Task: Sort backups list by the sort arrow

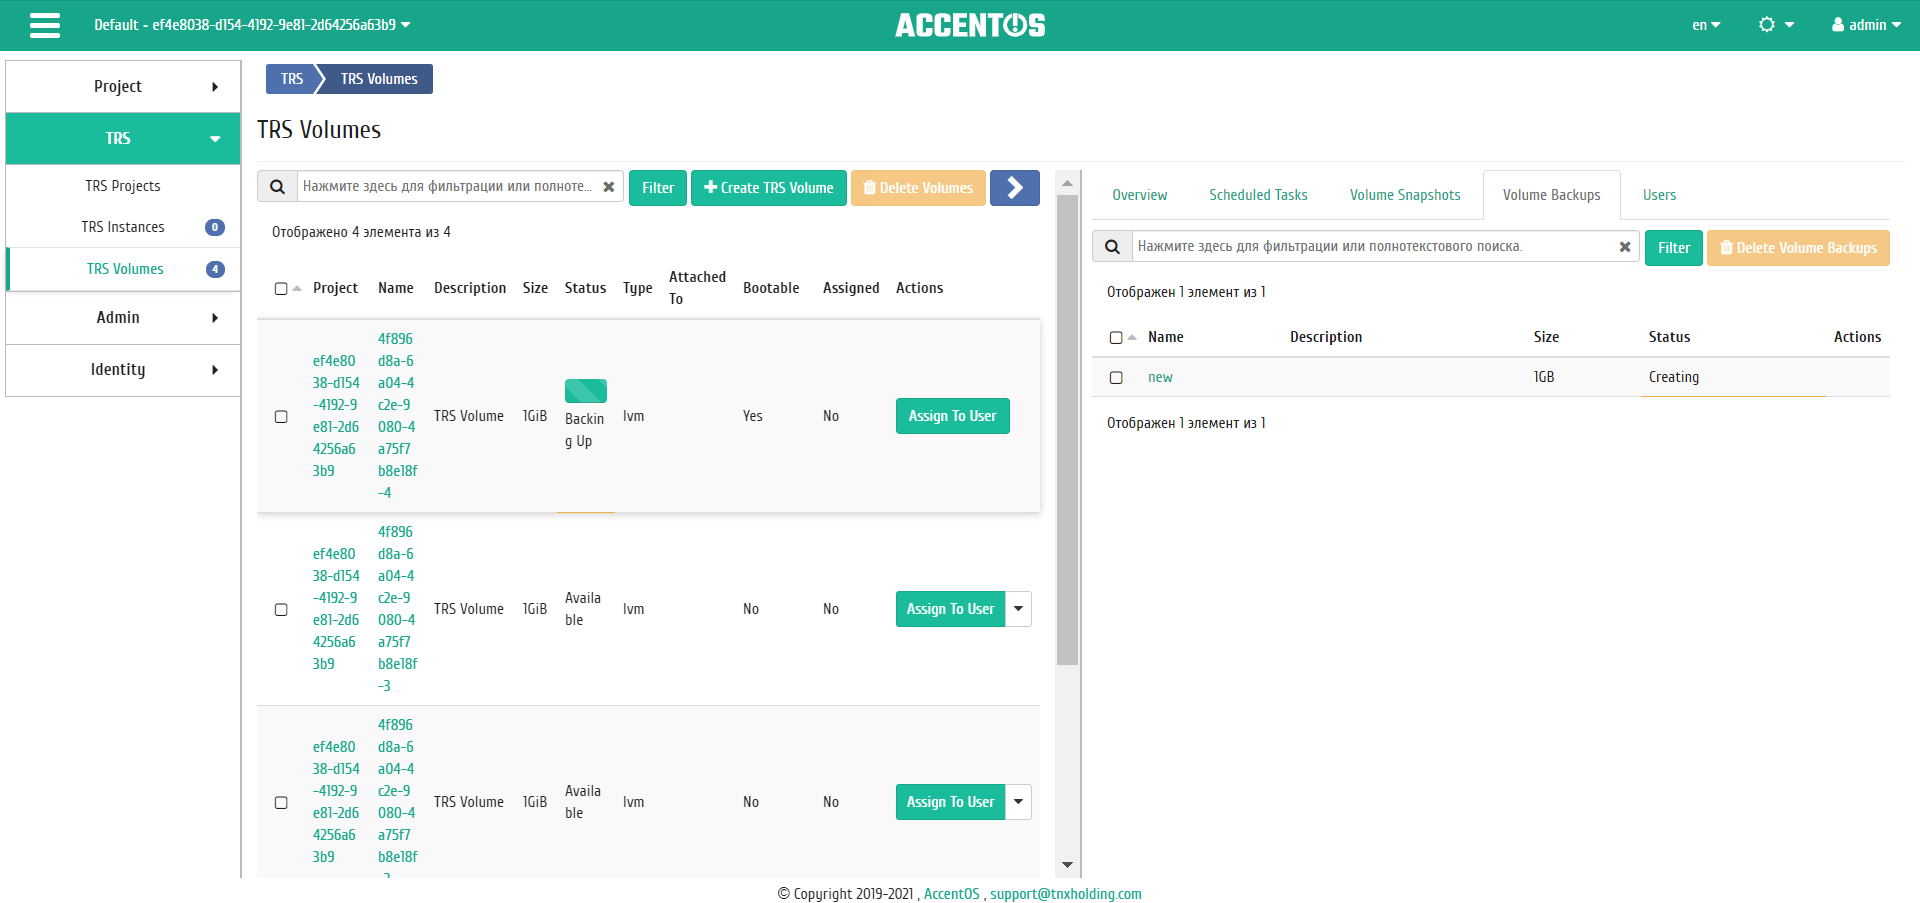Action: tap(1132, 337)
